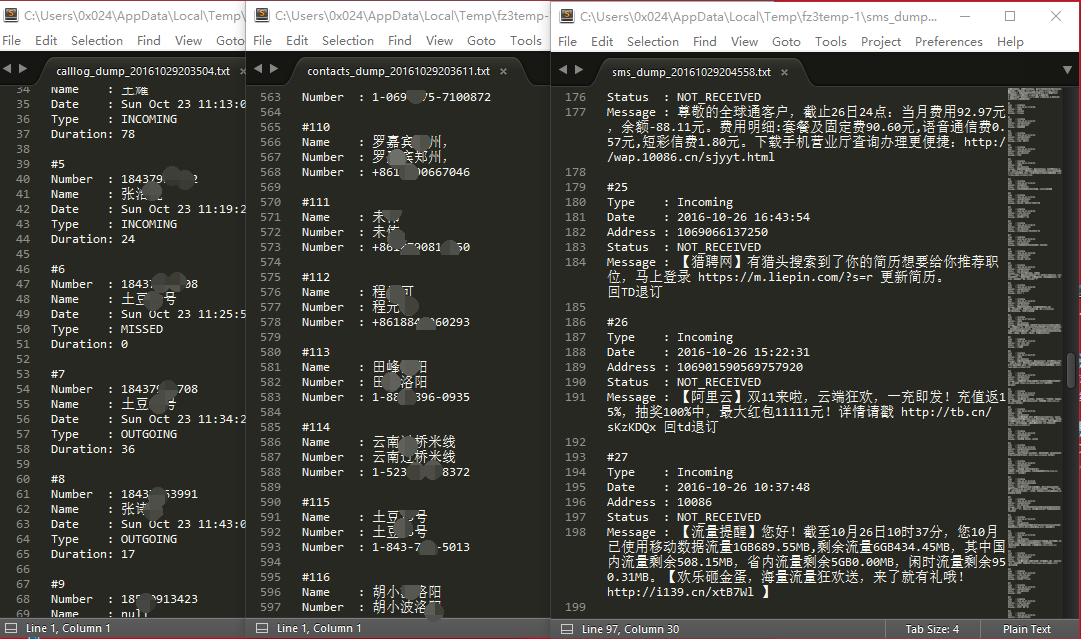Toggle side panel icon in calllog status bar

tap(10, 628)
